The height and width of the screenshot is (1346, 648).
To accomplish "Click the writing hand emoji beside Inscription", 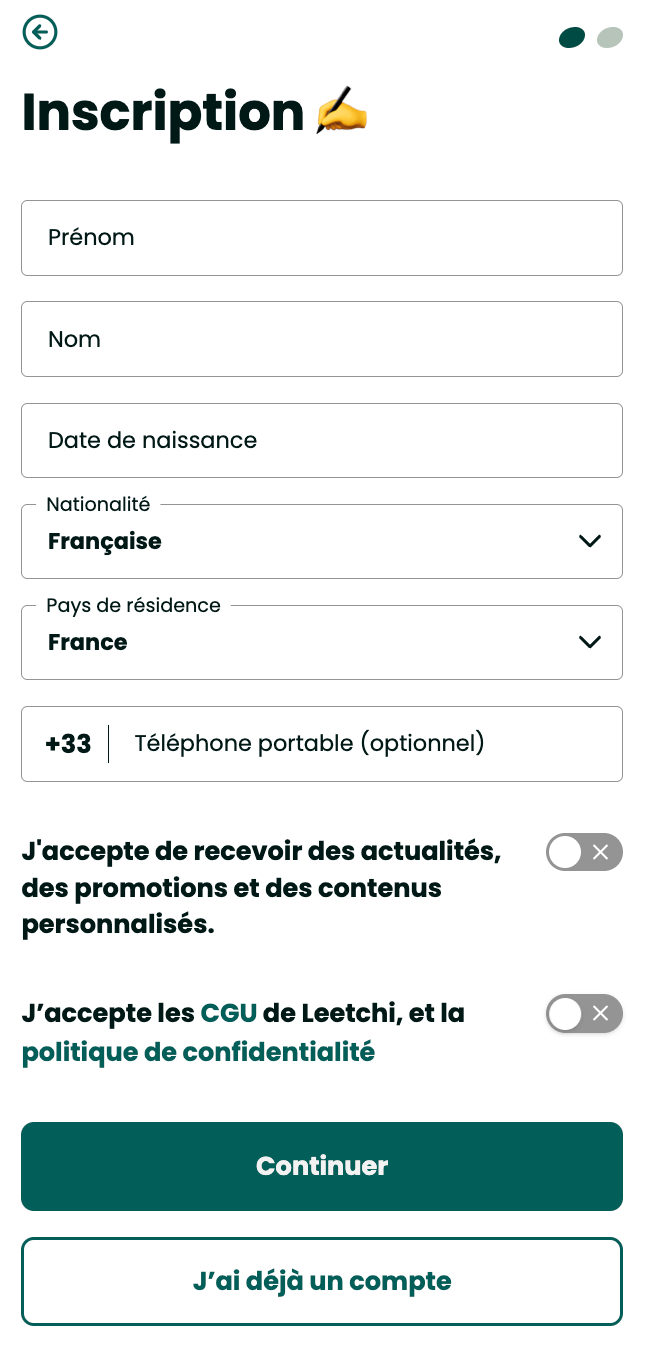I will pos(341,112).
